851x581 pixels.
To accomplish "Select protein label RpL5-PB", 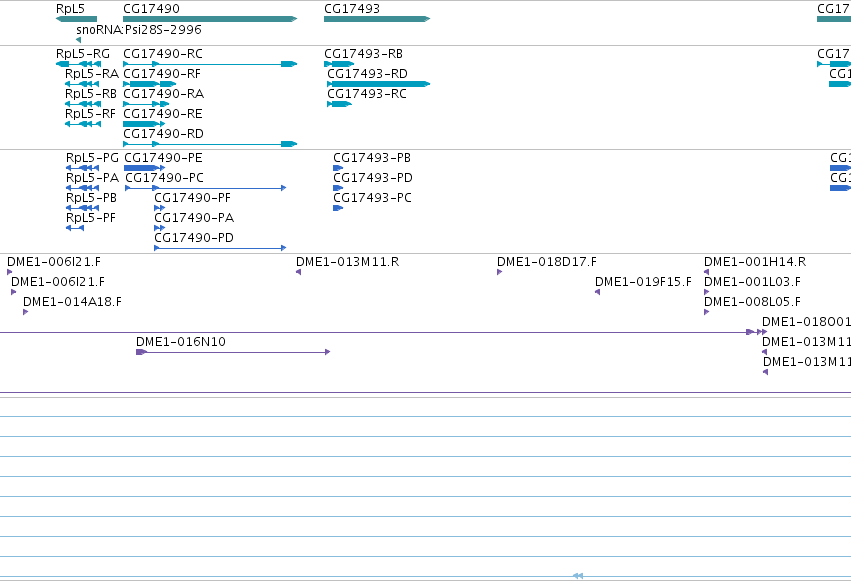I will coord(91,198).
